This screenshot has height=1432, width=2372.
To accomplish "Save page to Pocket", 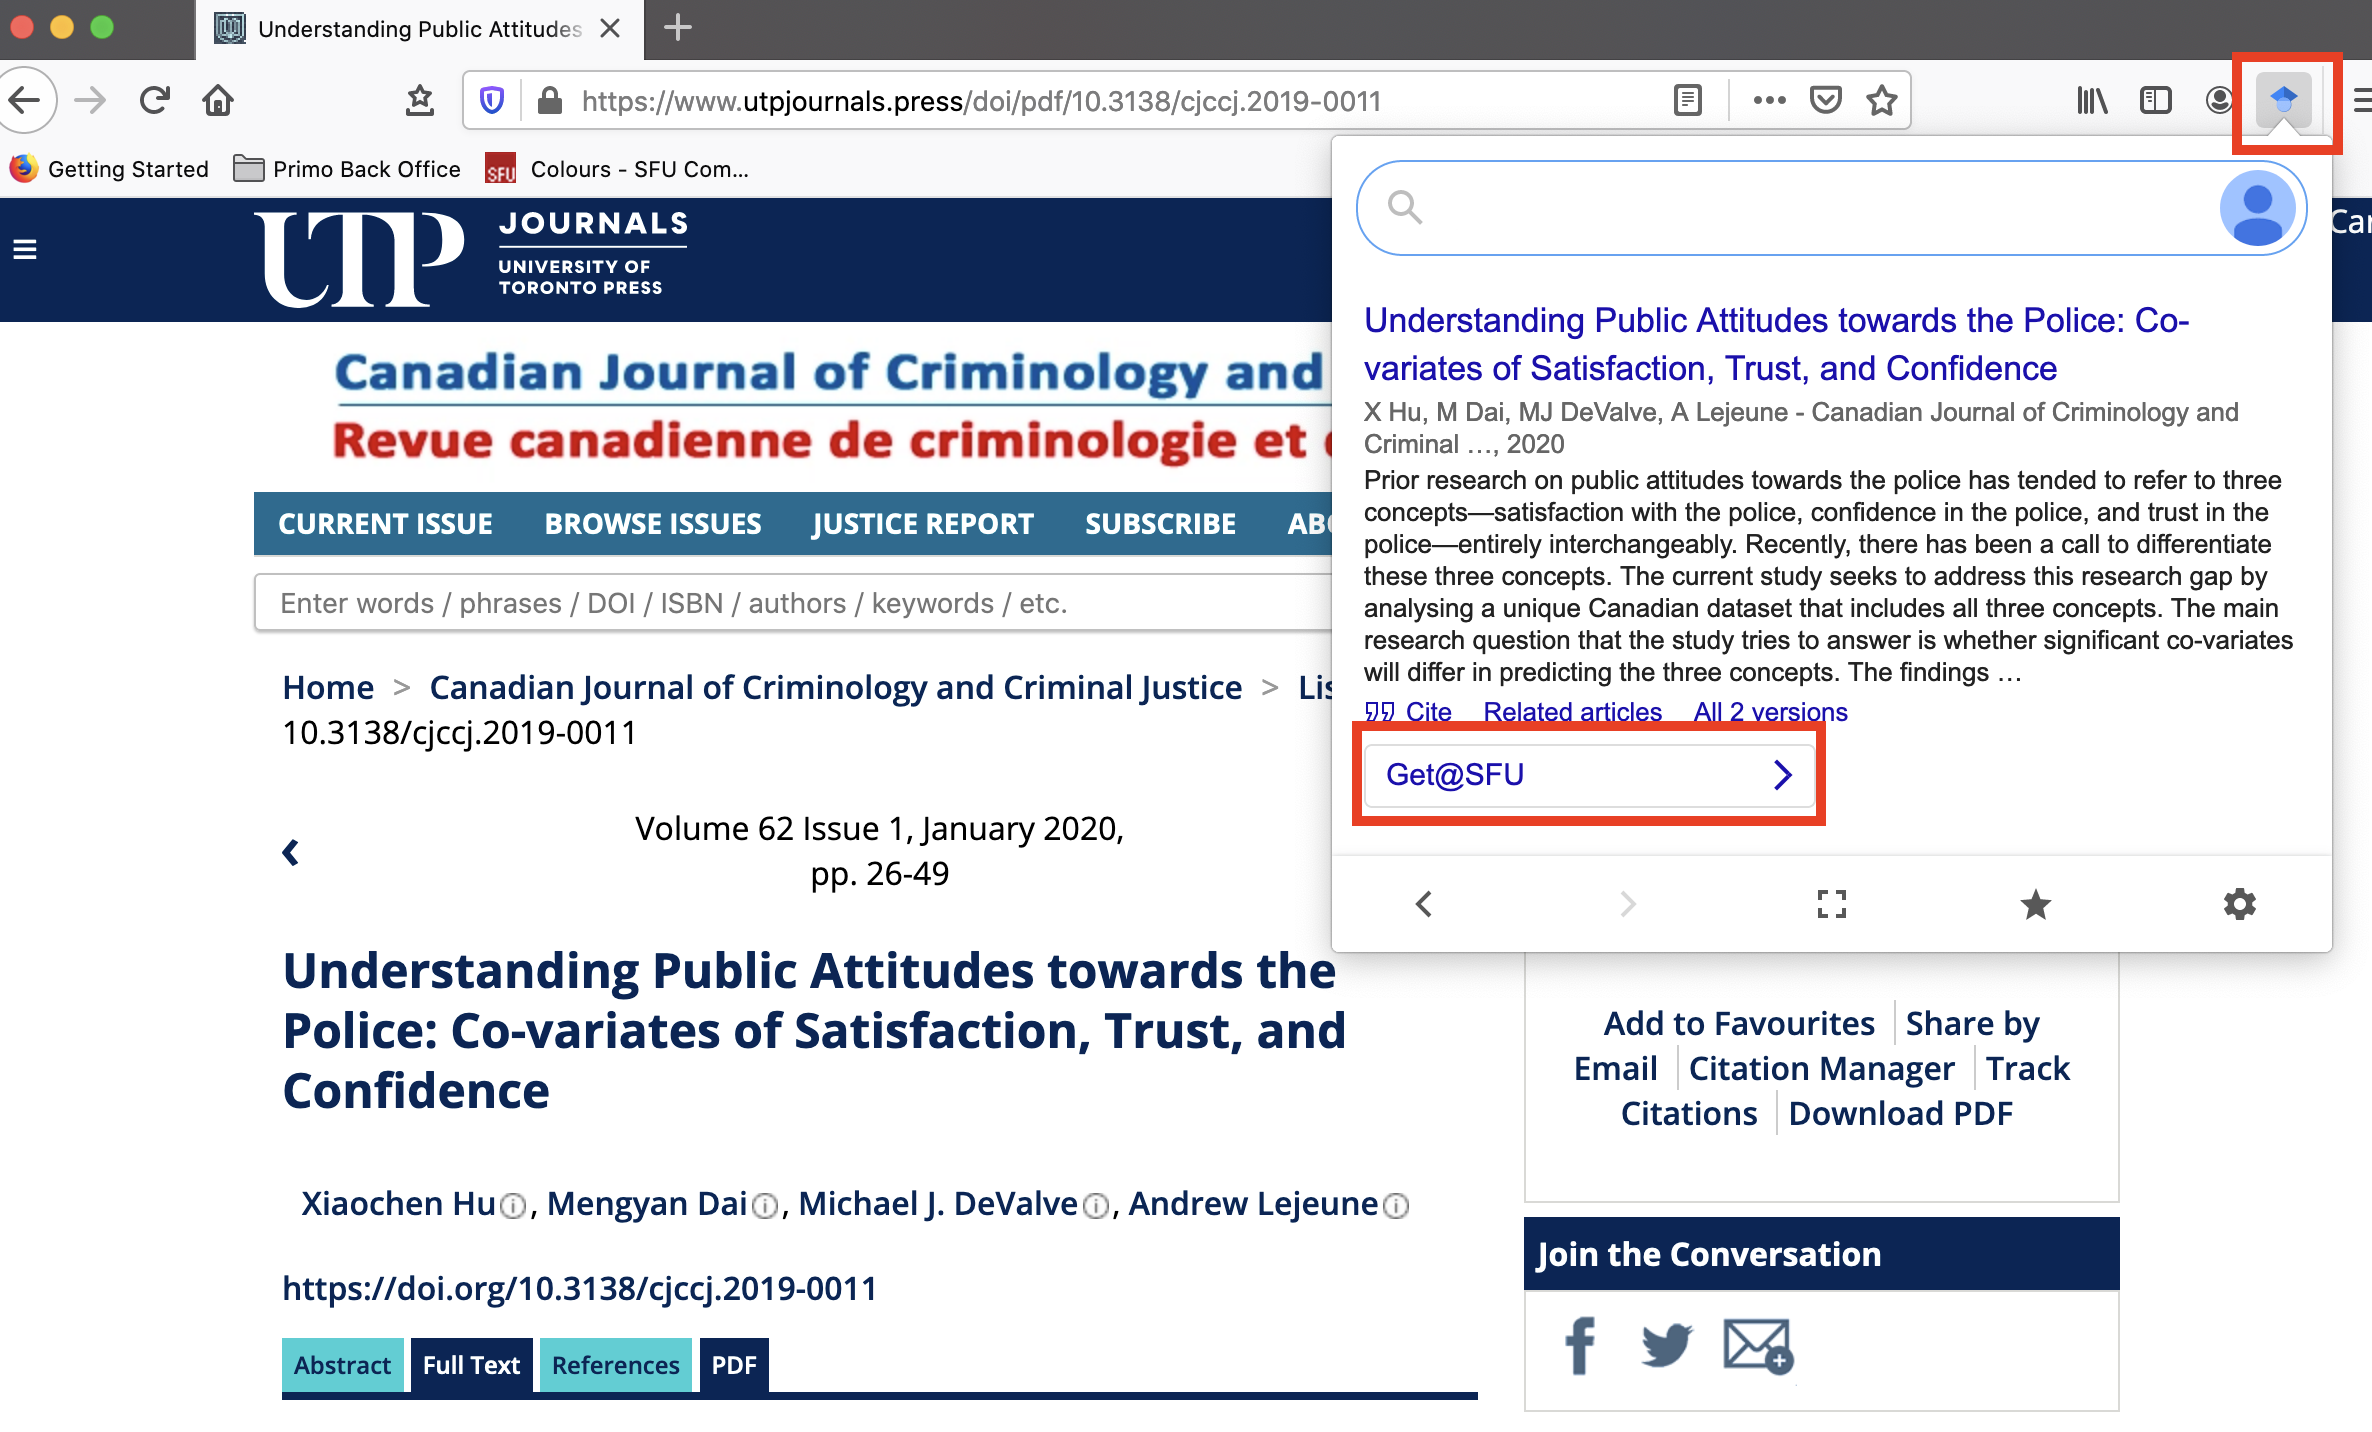I will [1826, 100].
